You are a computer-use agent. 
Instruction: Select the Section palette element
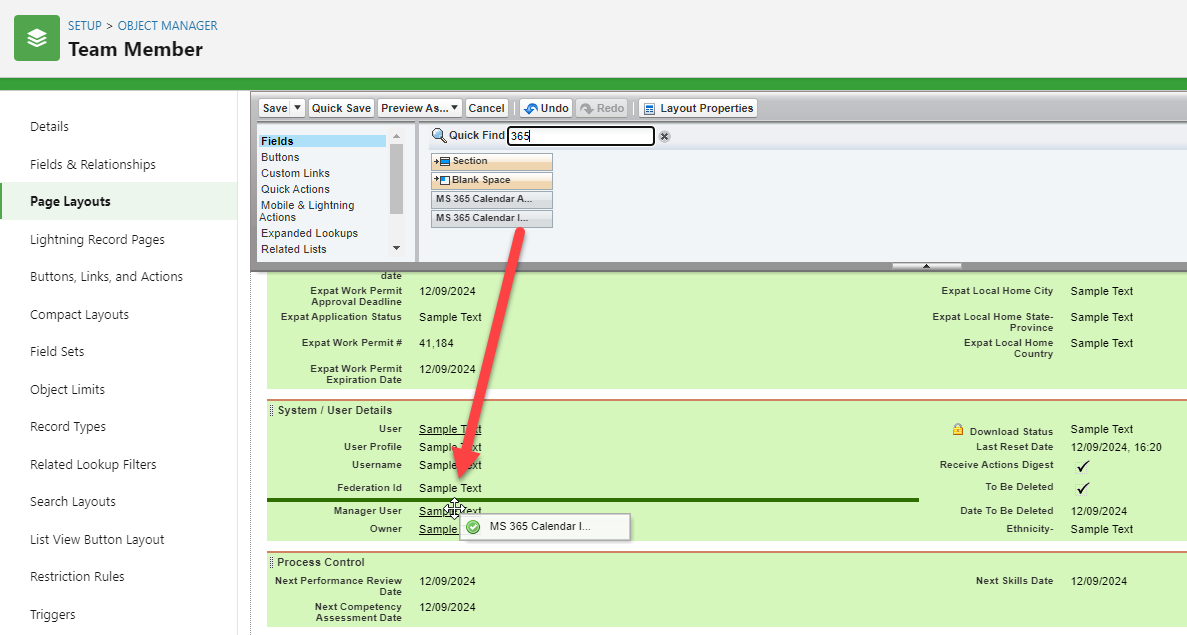click(x=491, y=161)
